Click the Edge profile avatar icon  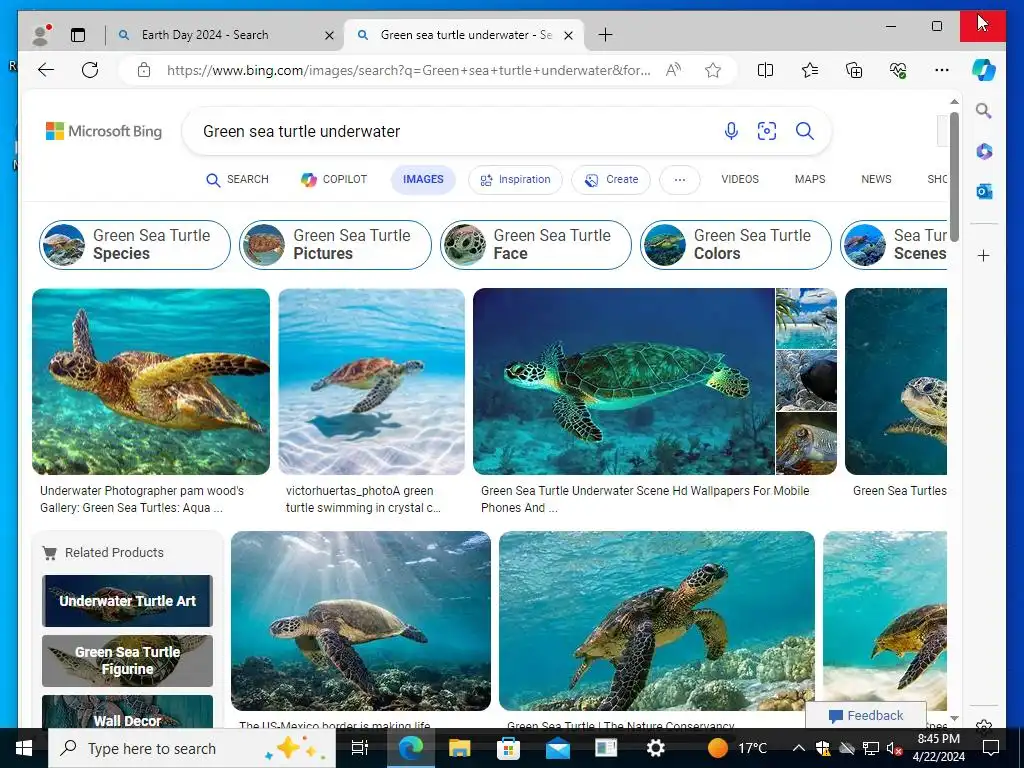(x=41, y=35)
